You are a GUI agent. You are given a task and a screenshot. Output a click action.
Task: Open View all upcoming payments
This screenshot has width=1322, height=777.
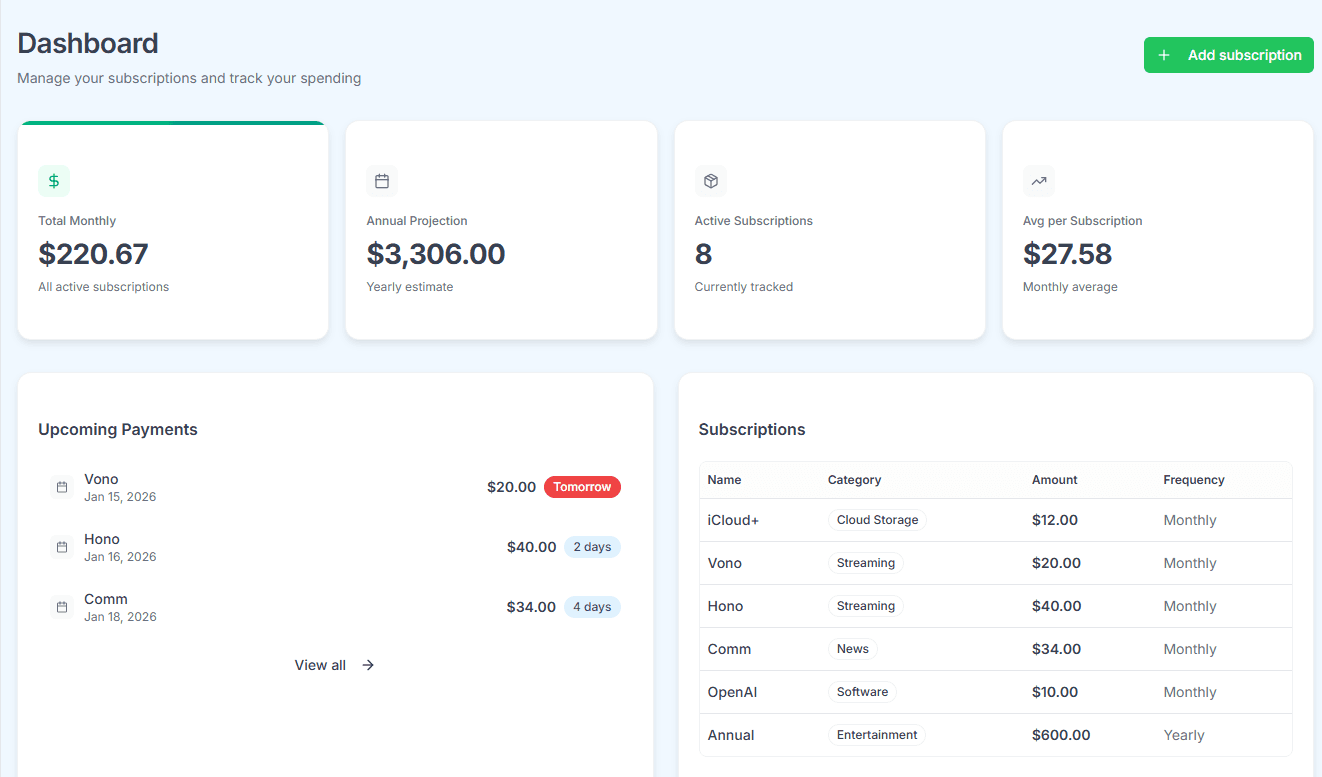(320, 665)
